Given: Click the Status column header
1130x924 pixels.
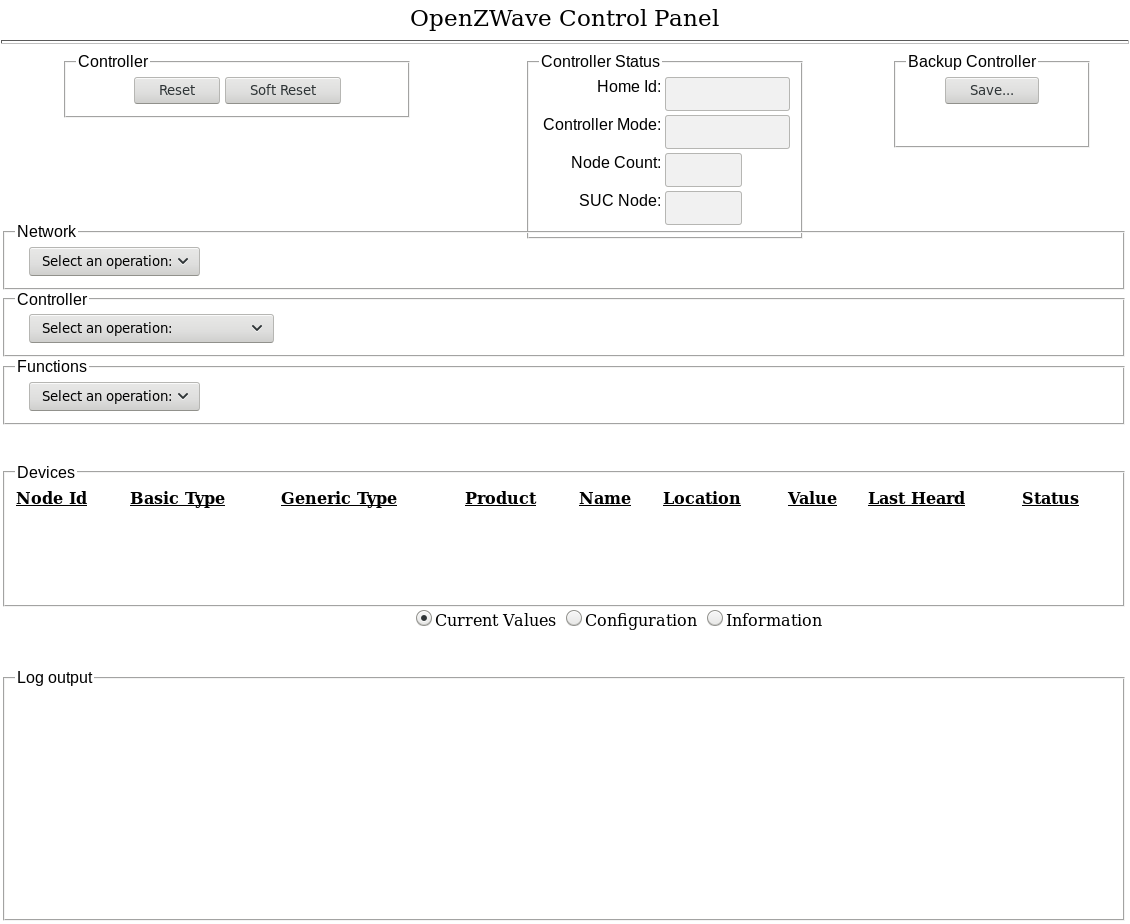Looking at the screenshot, I should point(1051,498).
